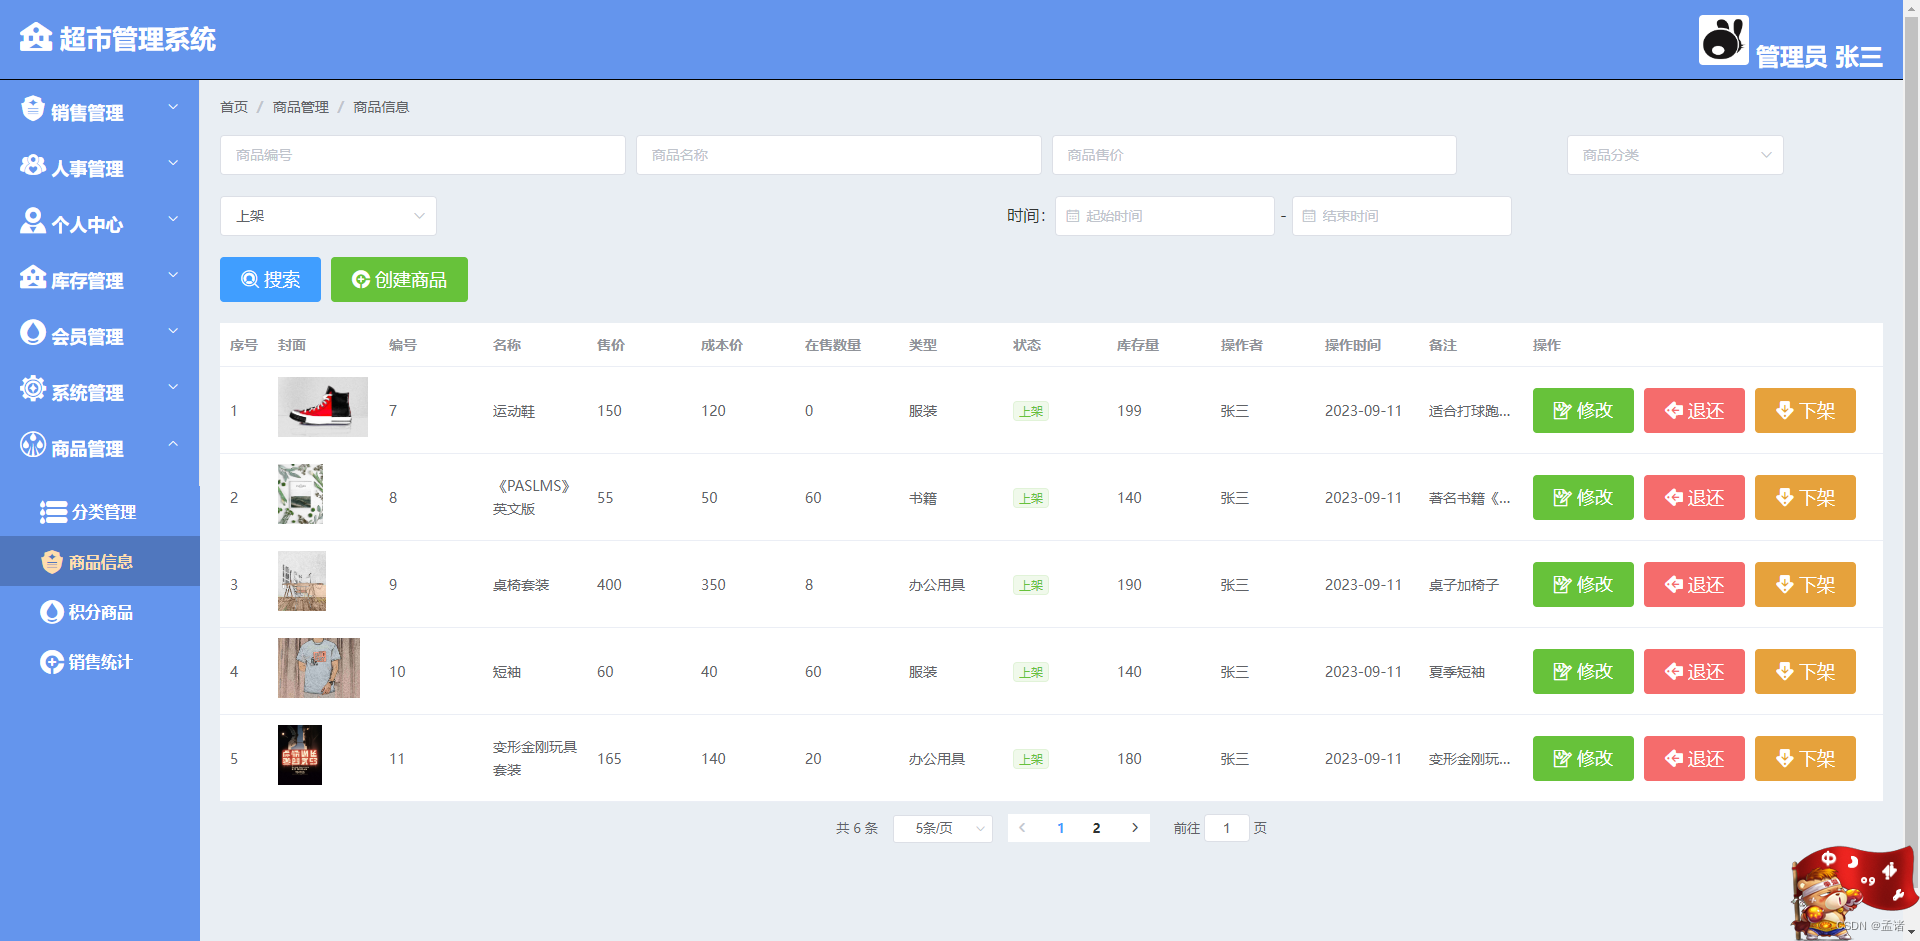Open the 上架 status dropdown
1920x941 pixels.
click(x=328, y=216)
